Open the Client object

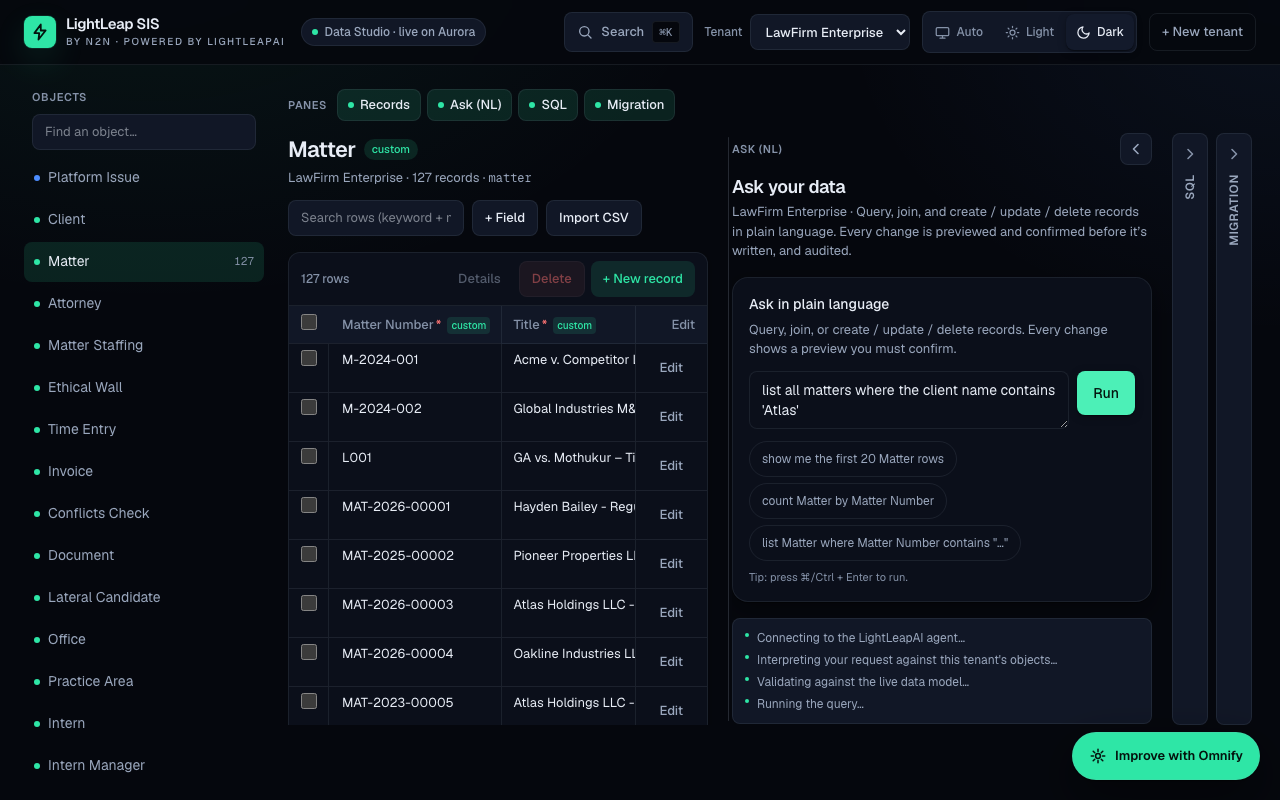coord(144,219)
